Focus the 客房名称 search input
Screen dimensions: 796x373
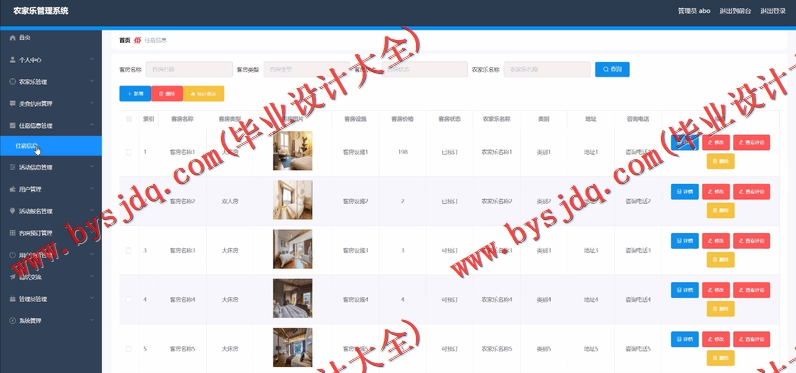(x=189, y=70)
